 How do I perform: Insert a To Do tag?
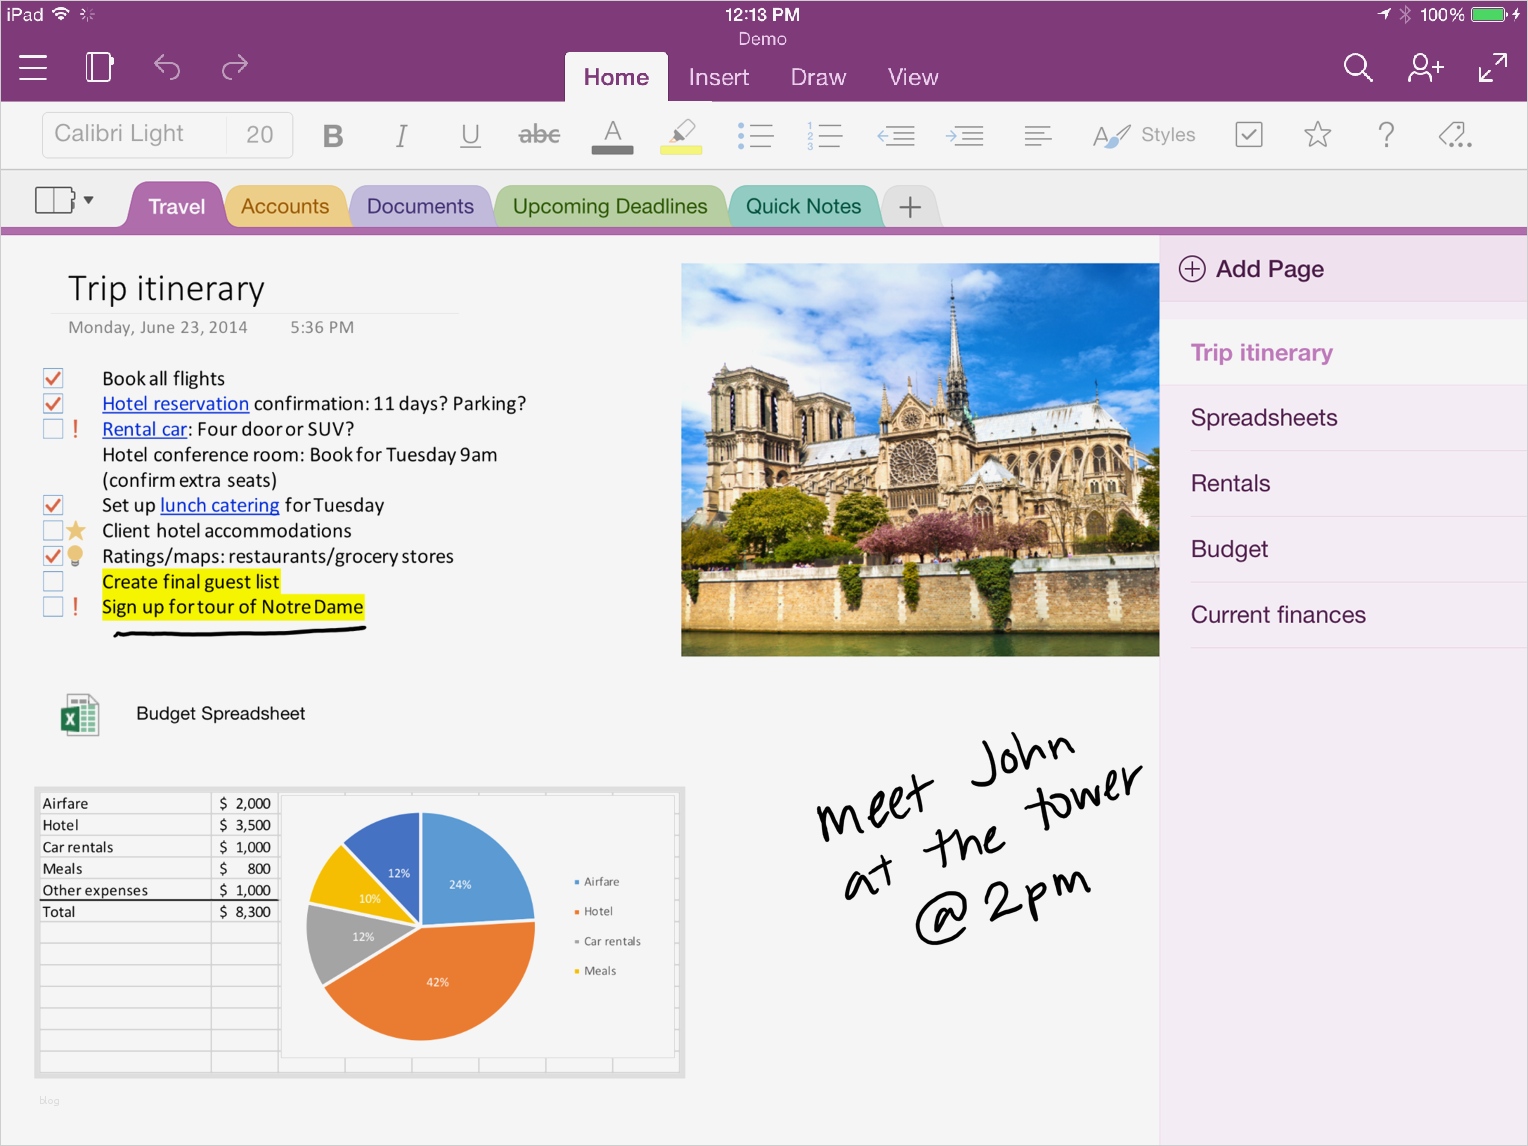[x=1248, y=134]
